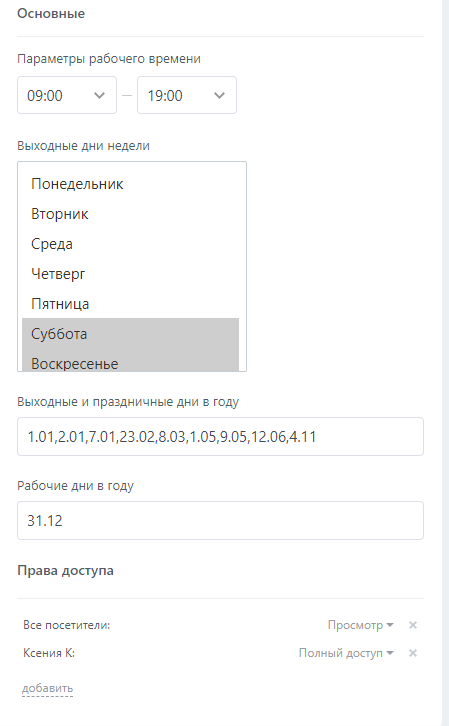The height and width of the screenshot is (726, 449).
Task: Click the Все посетители label
Action: click(67, 625)
